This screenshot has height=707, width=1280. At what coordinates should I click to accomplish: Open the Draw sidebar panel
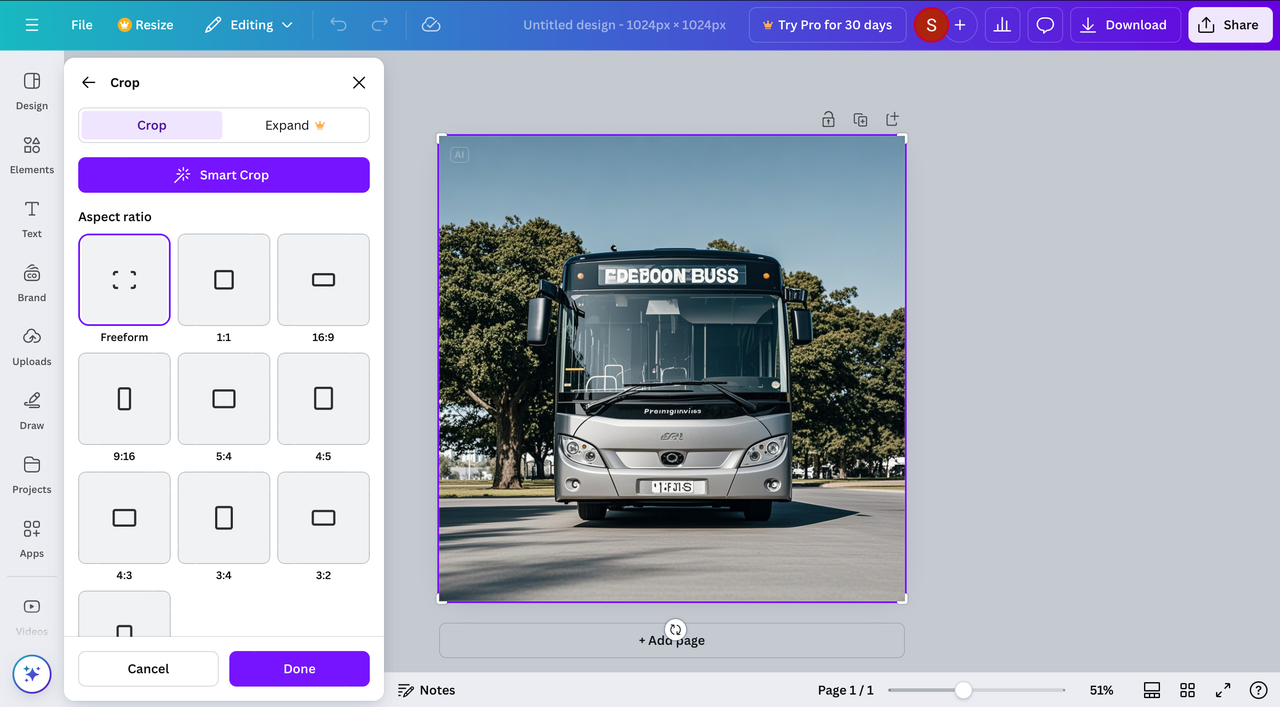pos(32,411)
